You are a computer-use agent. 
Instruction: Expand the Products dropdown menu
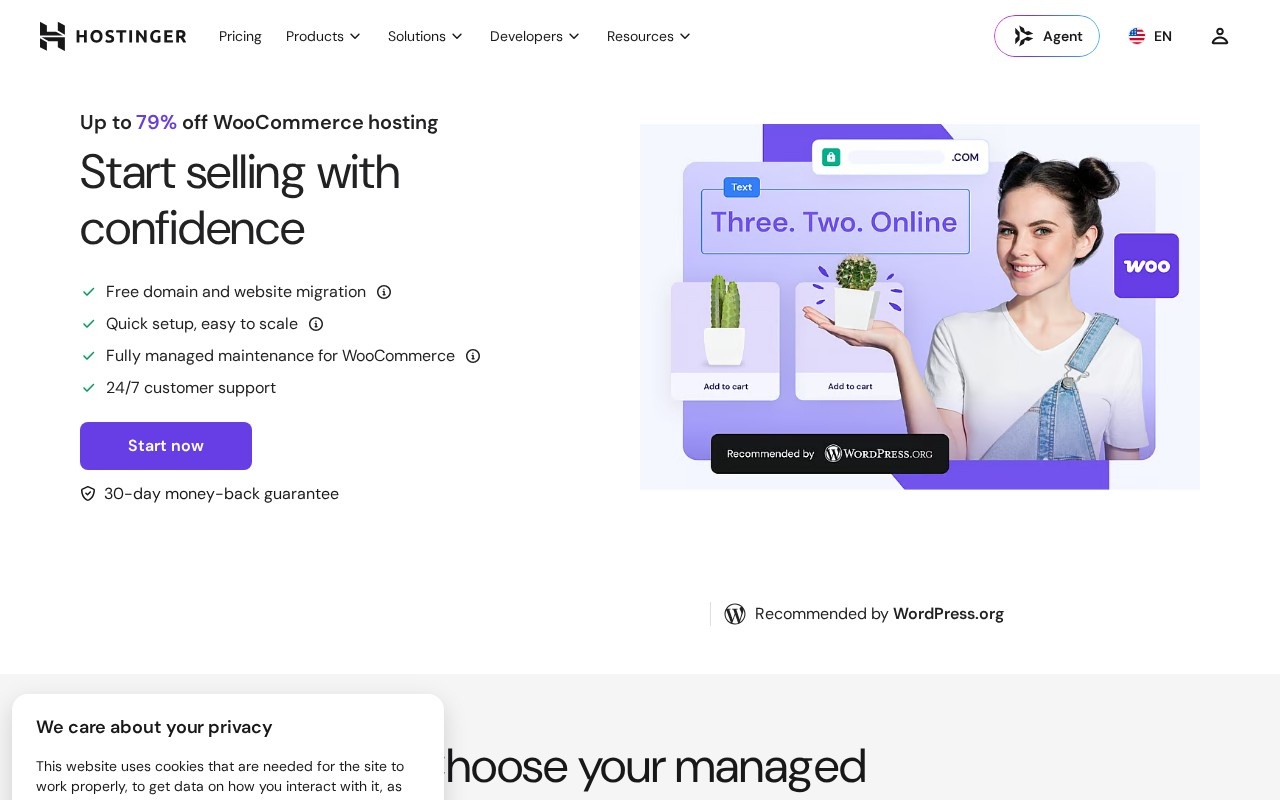(x=324, y=36)
